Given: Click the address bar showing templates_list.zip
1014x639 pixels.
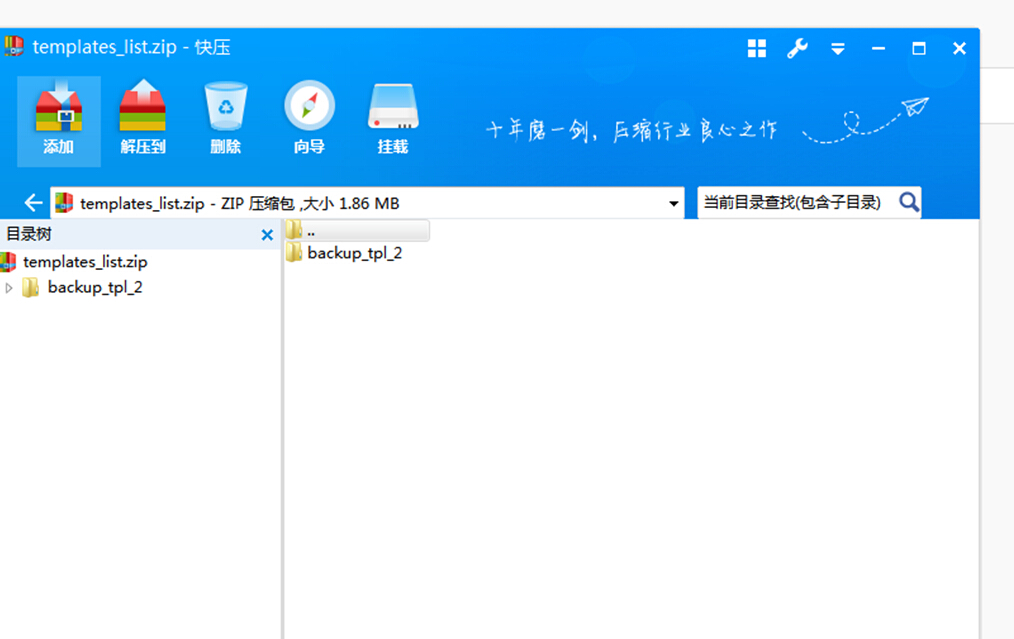Looking at the screenshot, I should click(x=367, y=203).
